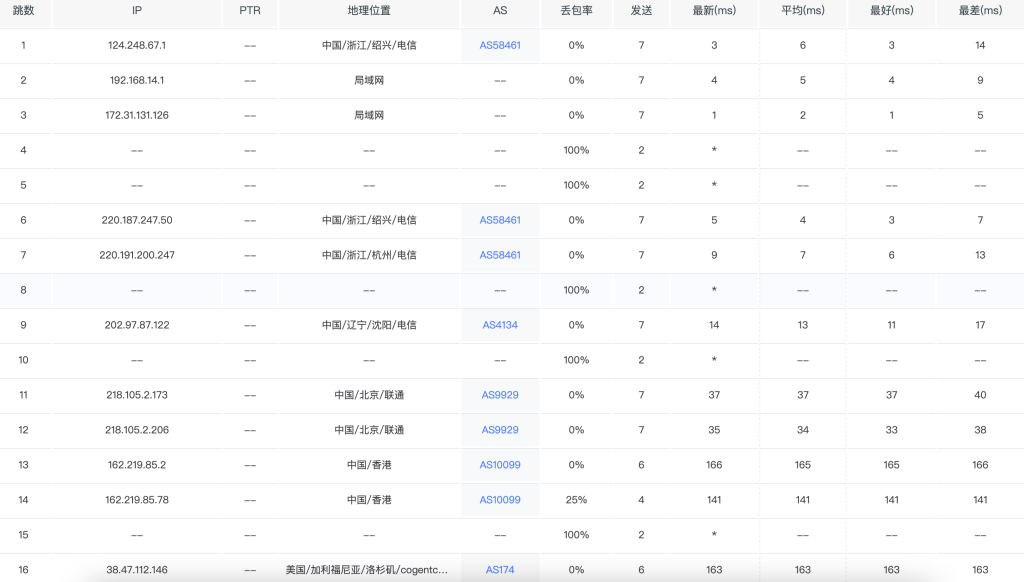
Task: Open the AS58461 link for hop 1
Action: point(499,45)
